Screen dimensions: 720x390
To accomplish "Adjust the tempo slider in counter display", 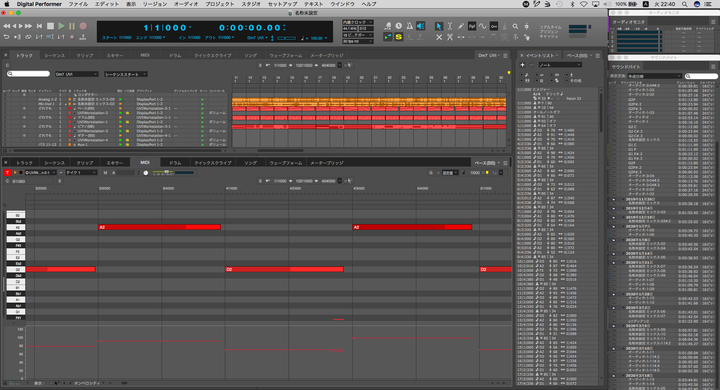I will [286, 38].
